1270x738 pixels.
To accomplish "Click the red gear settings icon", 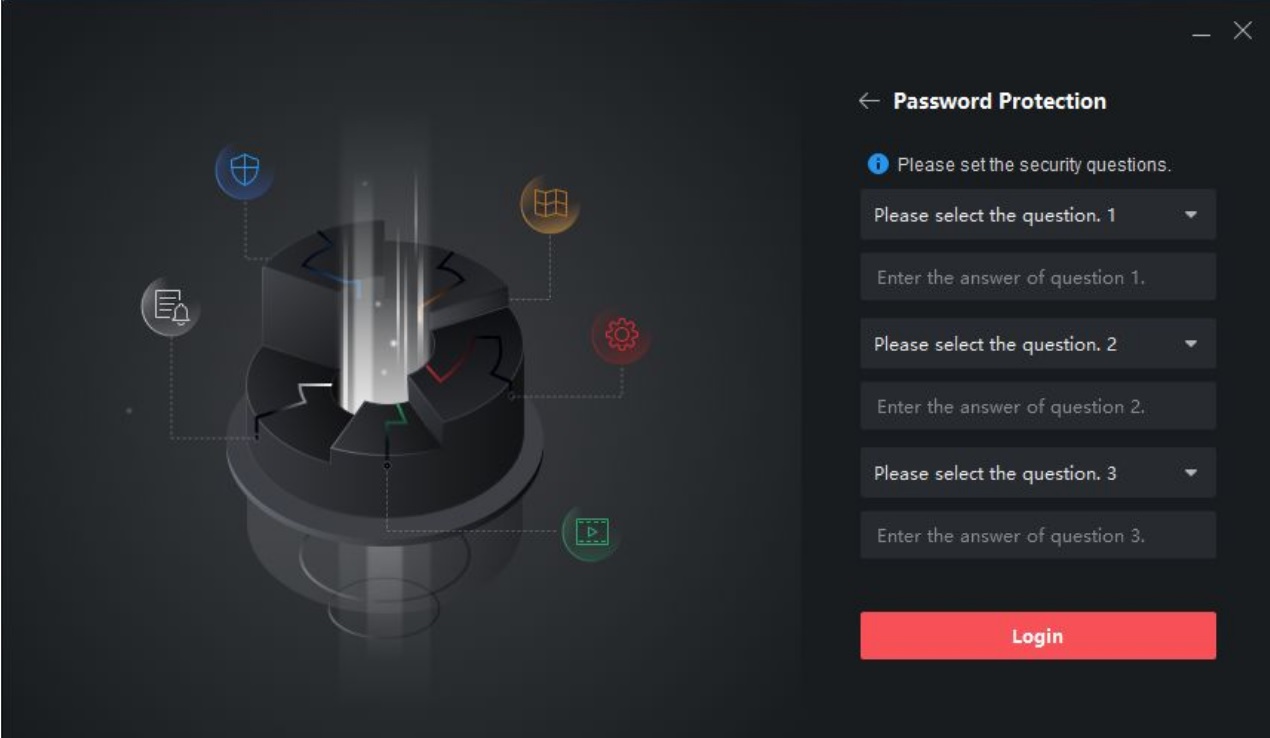I will [621, 336].
